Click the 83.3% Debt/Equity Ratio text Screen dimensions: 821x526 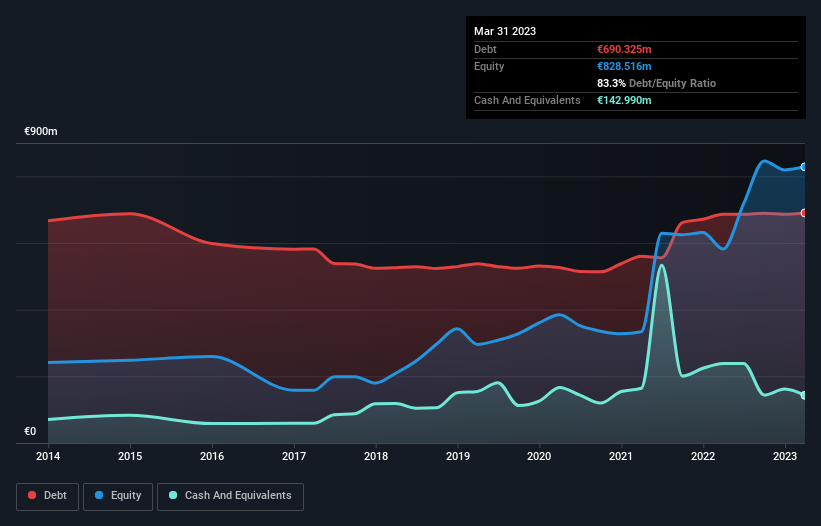tap(656, 83)
